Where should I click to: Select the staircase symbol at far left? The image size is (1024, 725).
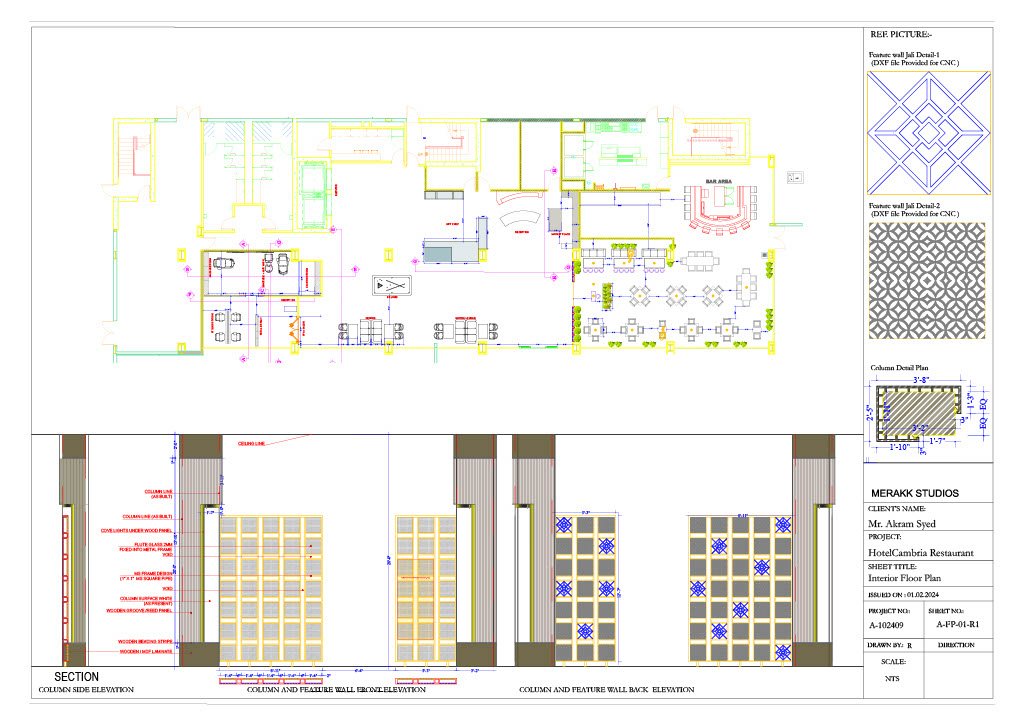(x=129, y=158)
